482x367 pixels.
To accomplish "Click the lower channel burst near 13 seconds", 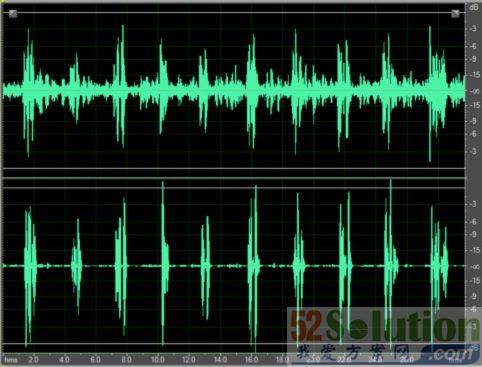I will click(x=206, y=267).
